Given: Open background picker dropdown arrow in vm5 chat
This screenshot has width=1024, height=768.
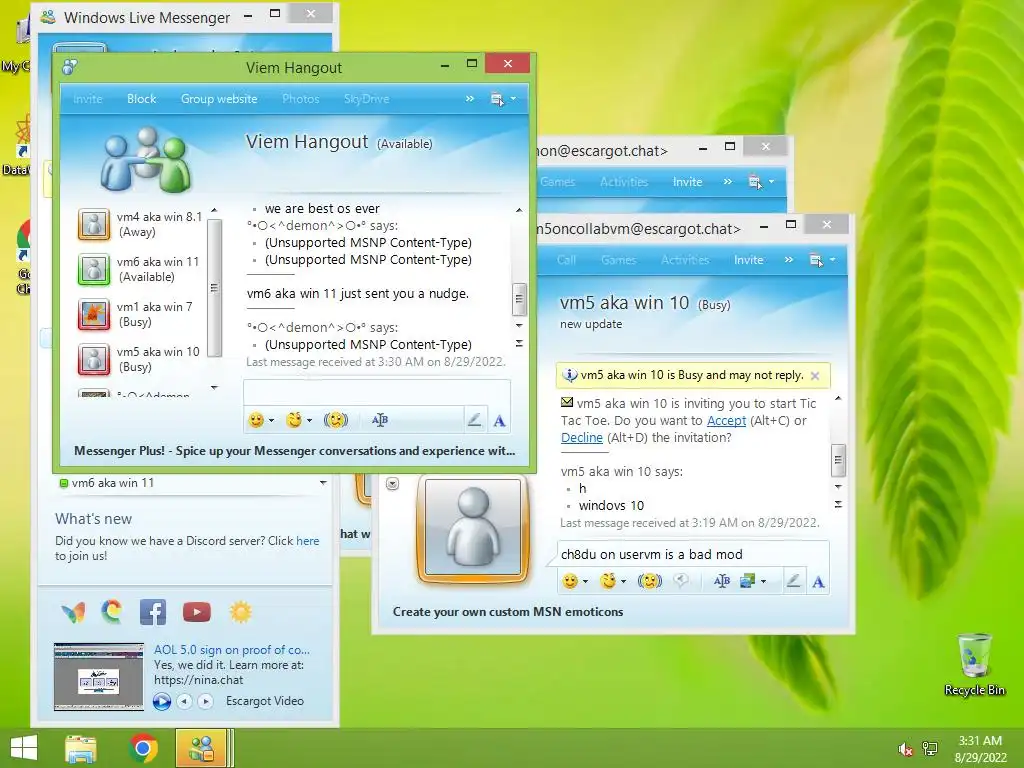Looking at the screenshot, I should point(763,581).
